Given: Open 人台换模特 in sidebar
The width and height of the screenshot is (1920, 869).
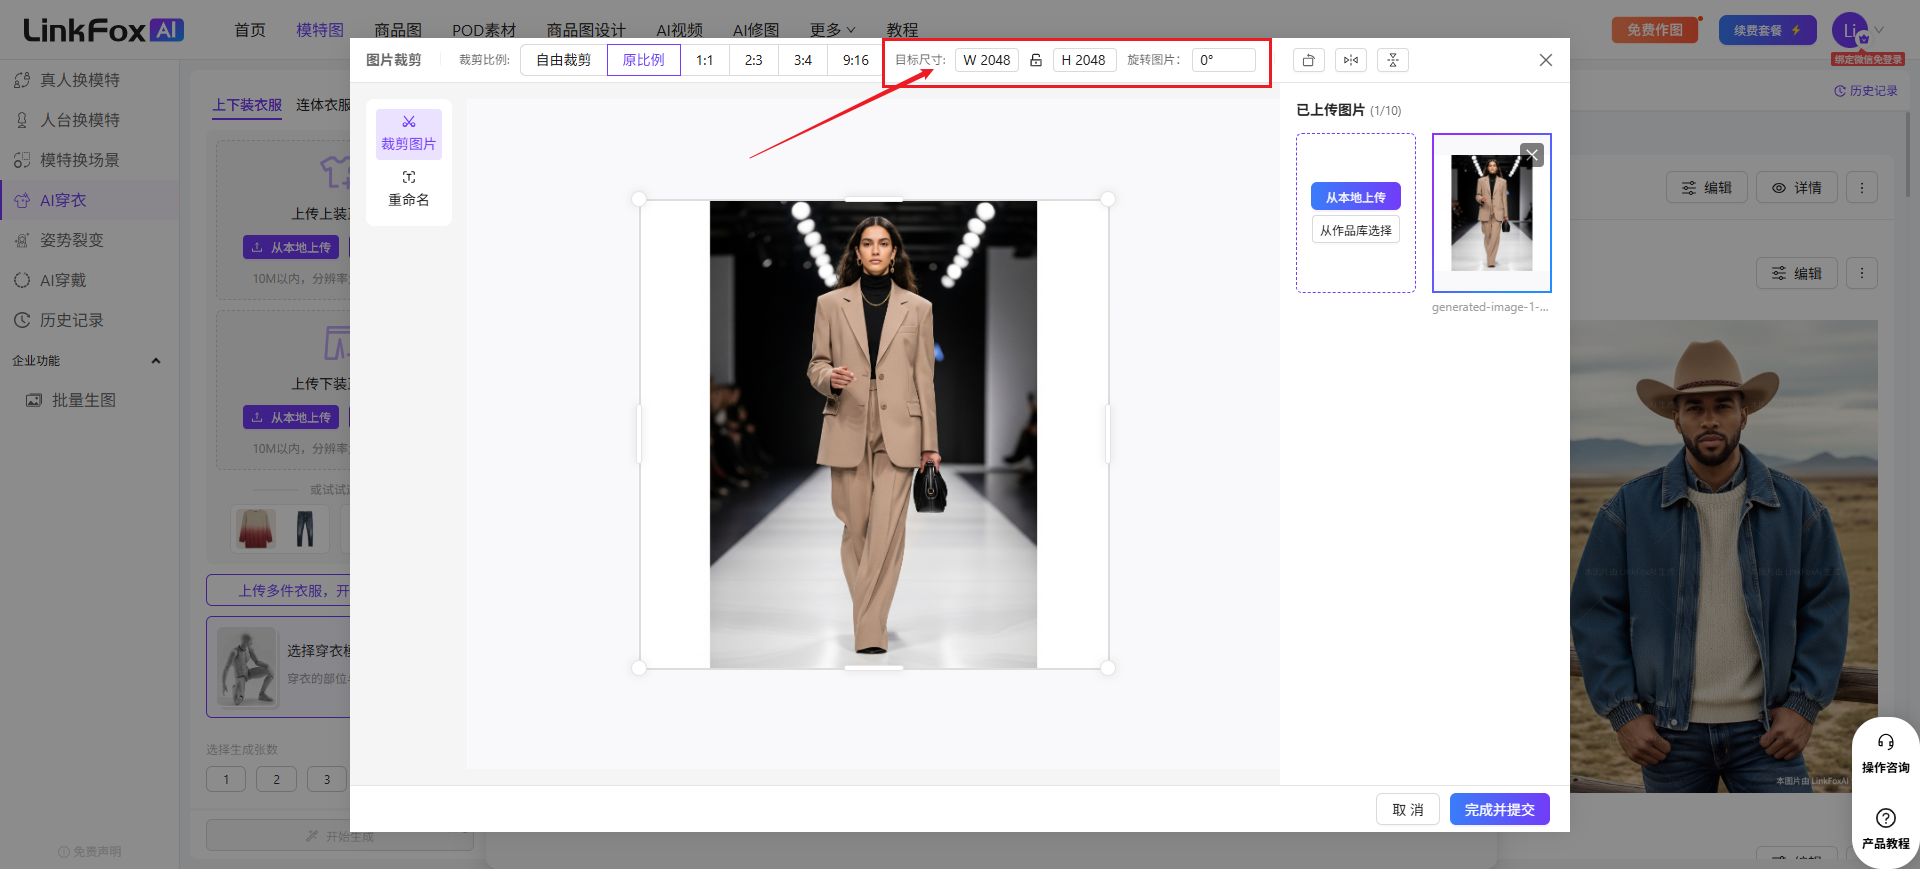Looking at the screenshot, I should coord(80,120).
